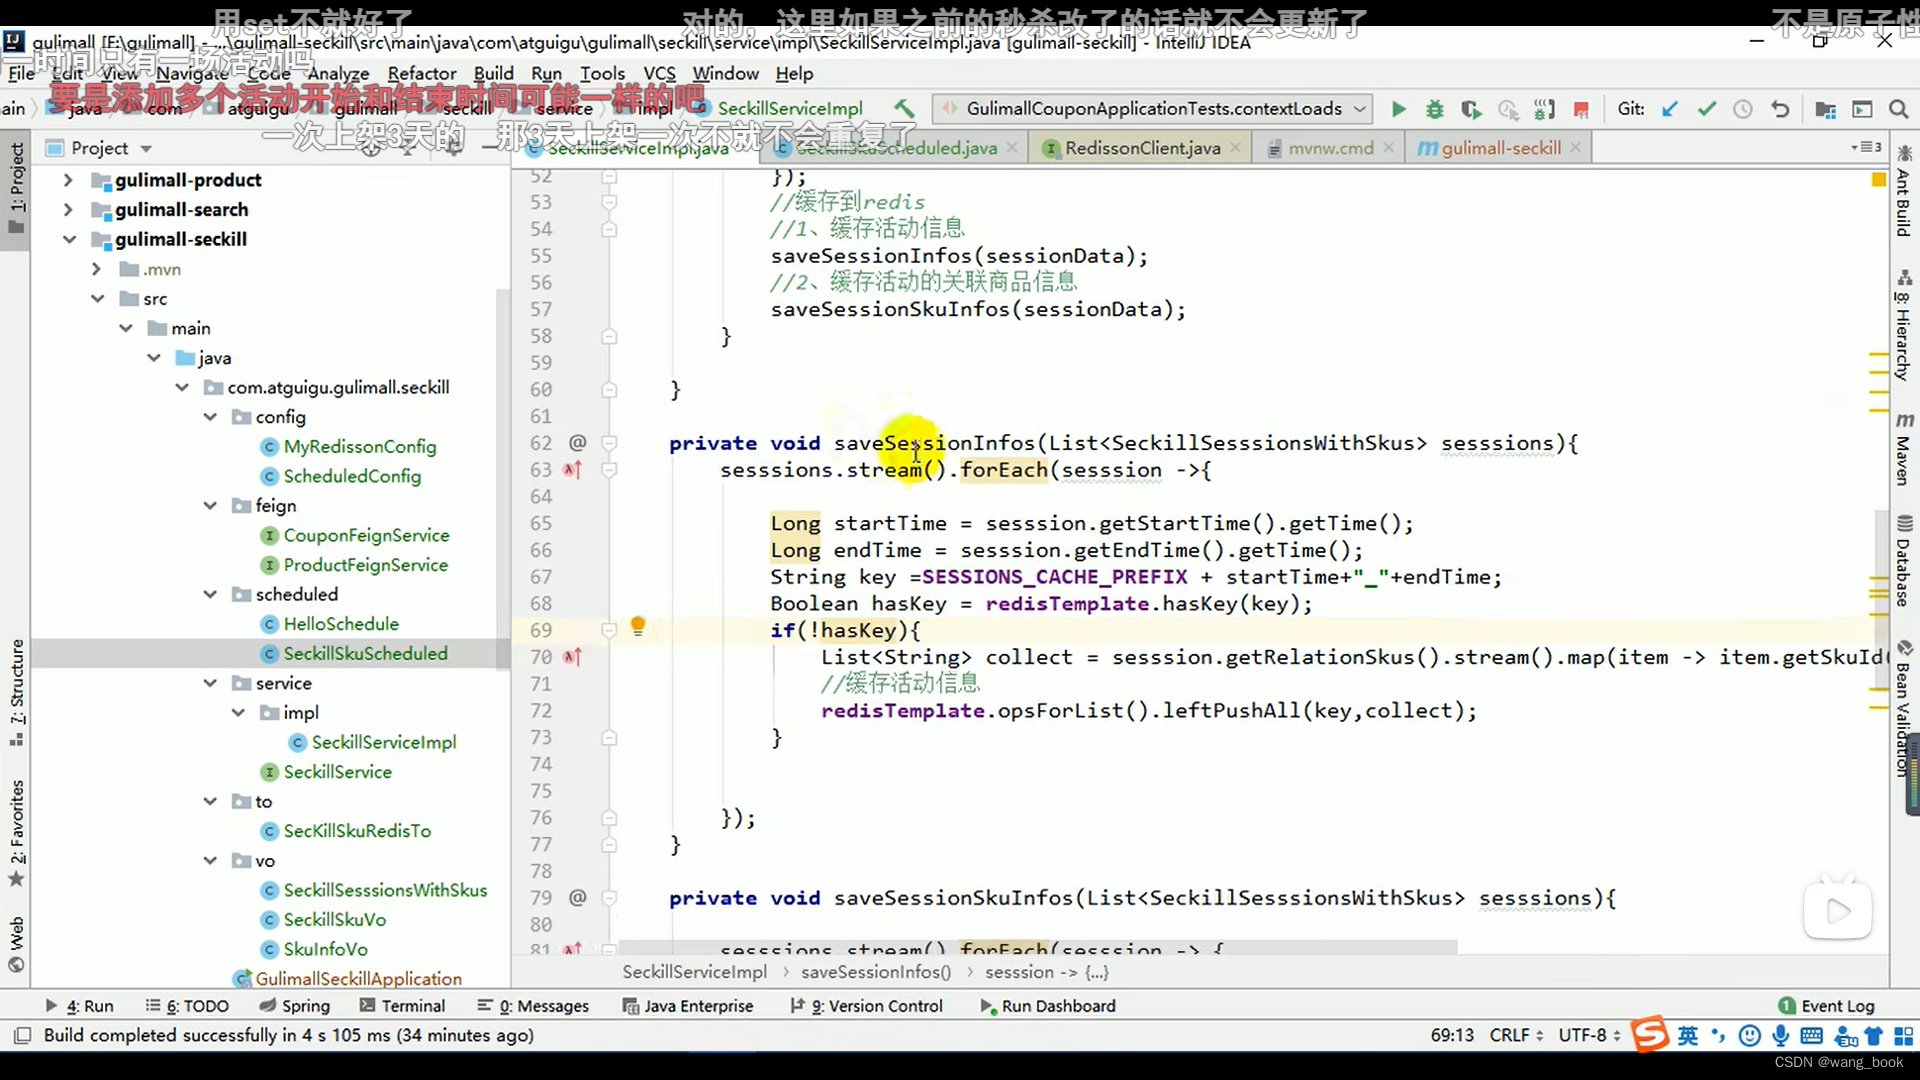
Task: Toggle fold marker at line 69
Action: (609, 630)
